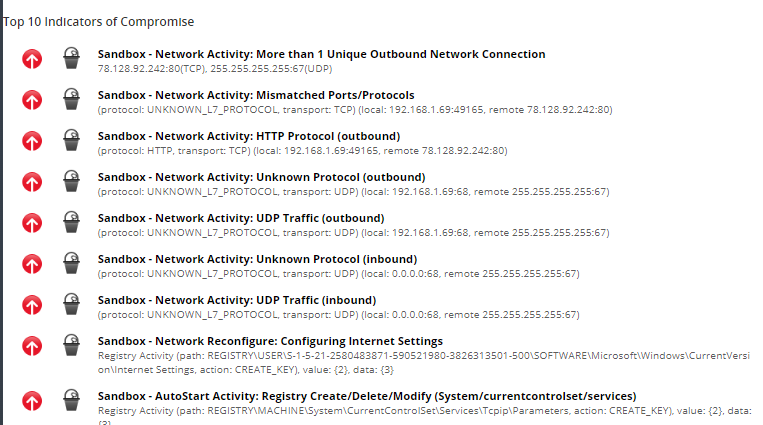Screen dimensions: 763x425
Task: Click sandbox bucket icon for AutoStart Activity row
Action: pyautogui.click(x=71, y=400)
